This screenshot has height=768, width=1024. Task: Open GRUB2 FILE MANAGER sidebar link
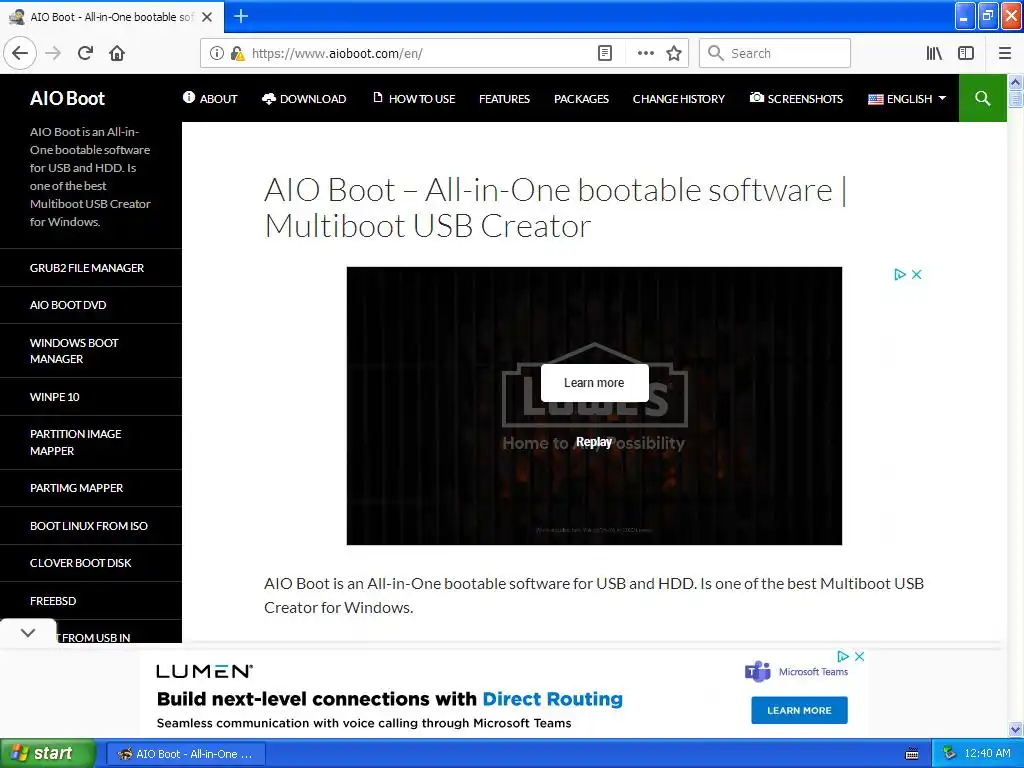click(x=87, y=268)
